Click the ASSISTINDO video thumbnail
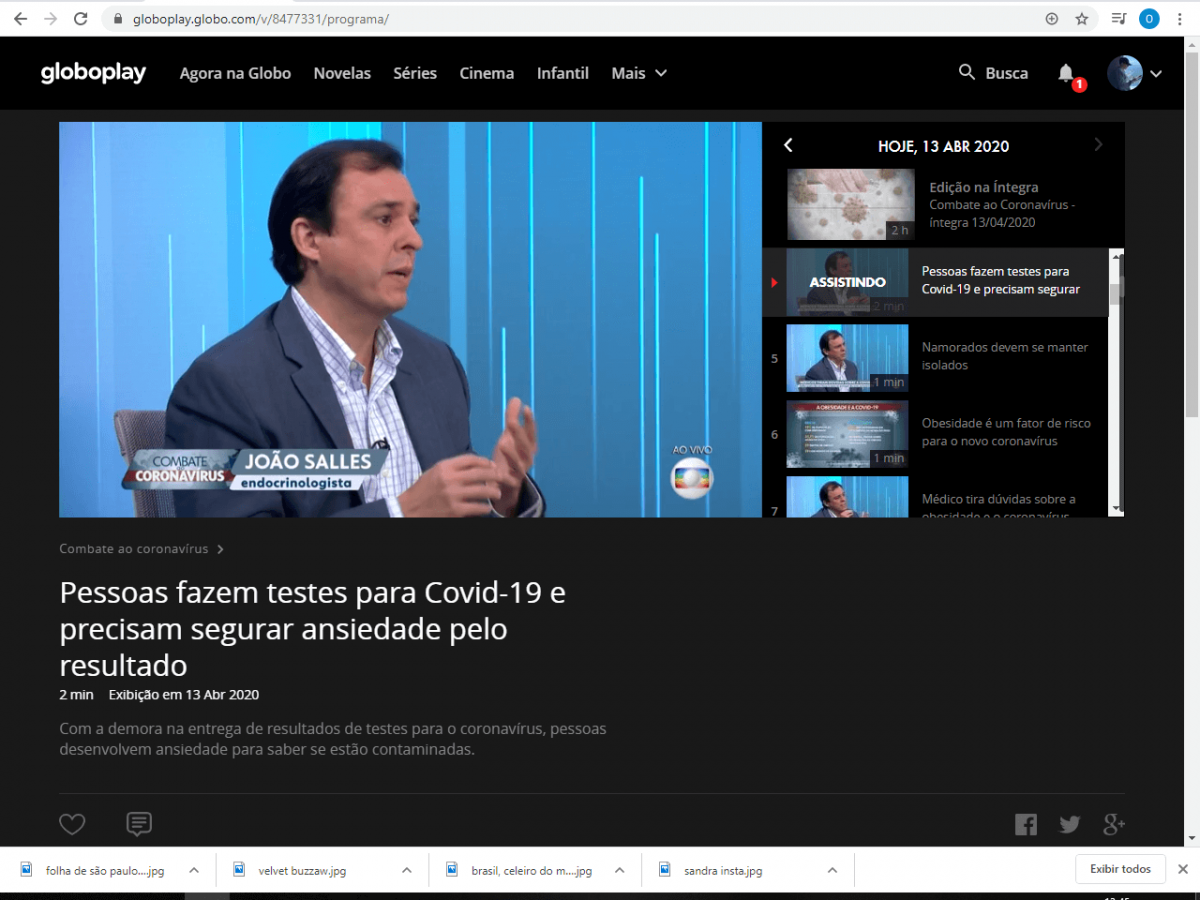The height and width of the screenshot is (900, 1200). [x=848, y=280]
